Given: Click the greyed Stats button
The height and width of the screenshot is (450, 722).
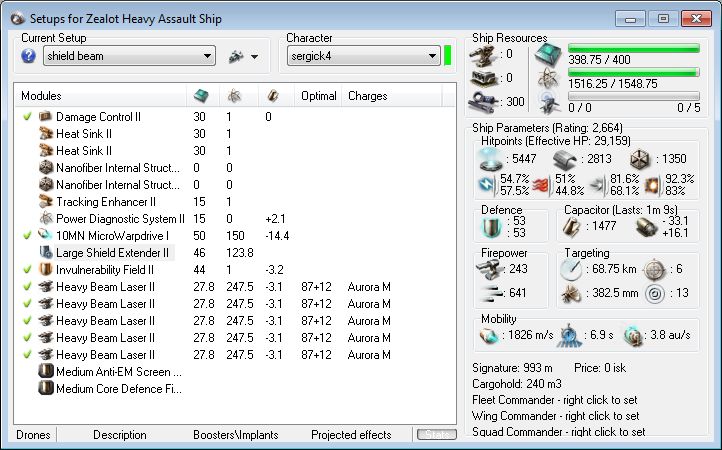Looking at the screenshot, I should point(437,434).
